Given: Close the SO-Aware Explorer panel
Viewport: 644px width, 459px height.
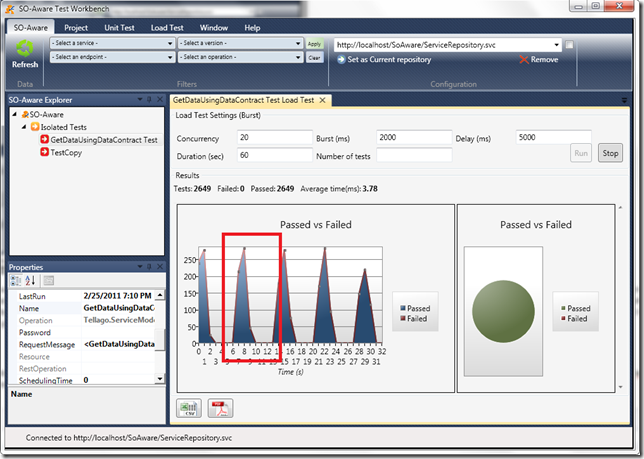Looking at the screenshot, I should click(159, 99).
